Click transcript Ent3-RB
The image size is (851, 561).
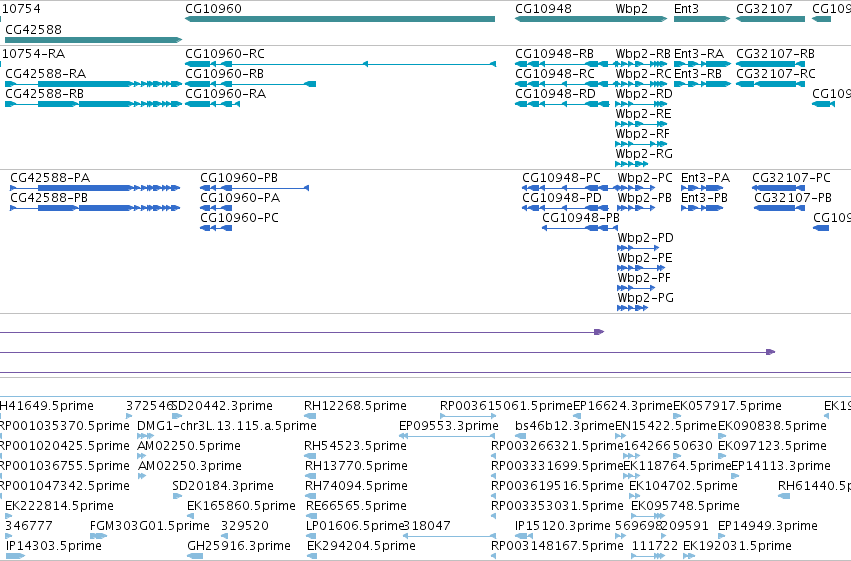698,74
